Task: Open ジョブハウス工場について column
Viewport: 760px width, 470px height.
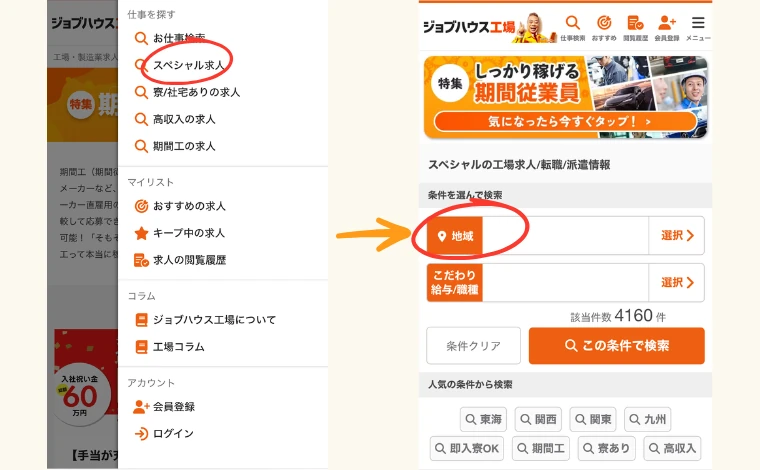Action: (214, 320)
